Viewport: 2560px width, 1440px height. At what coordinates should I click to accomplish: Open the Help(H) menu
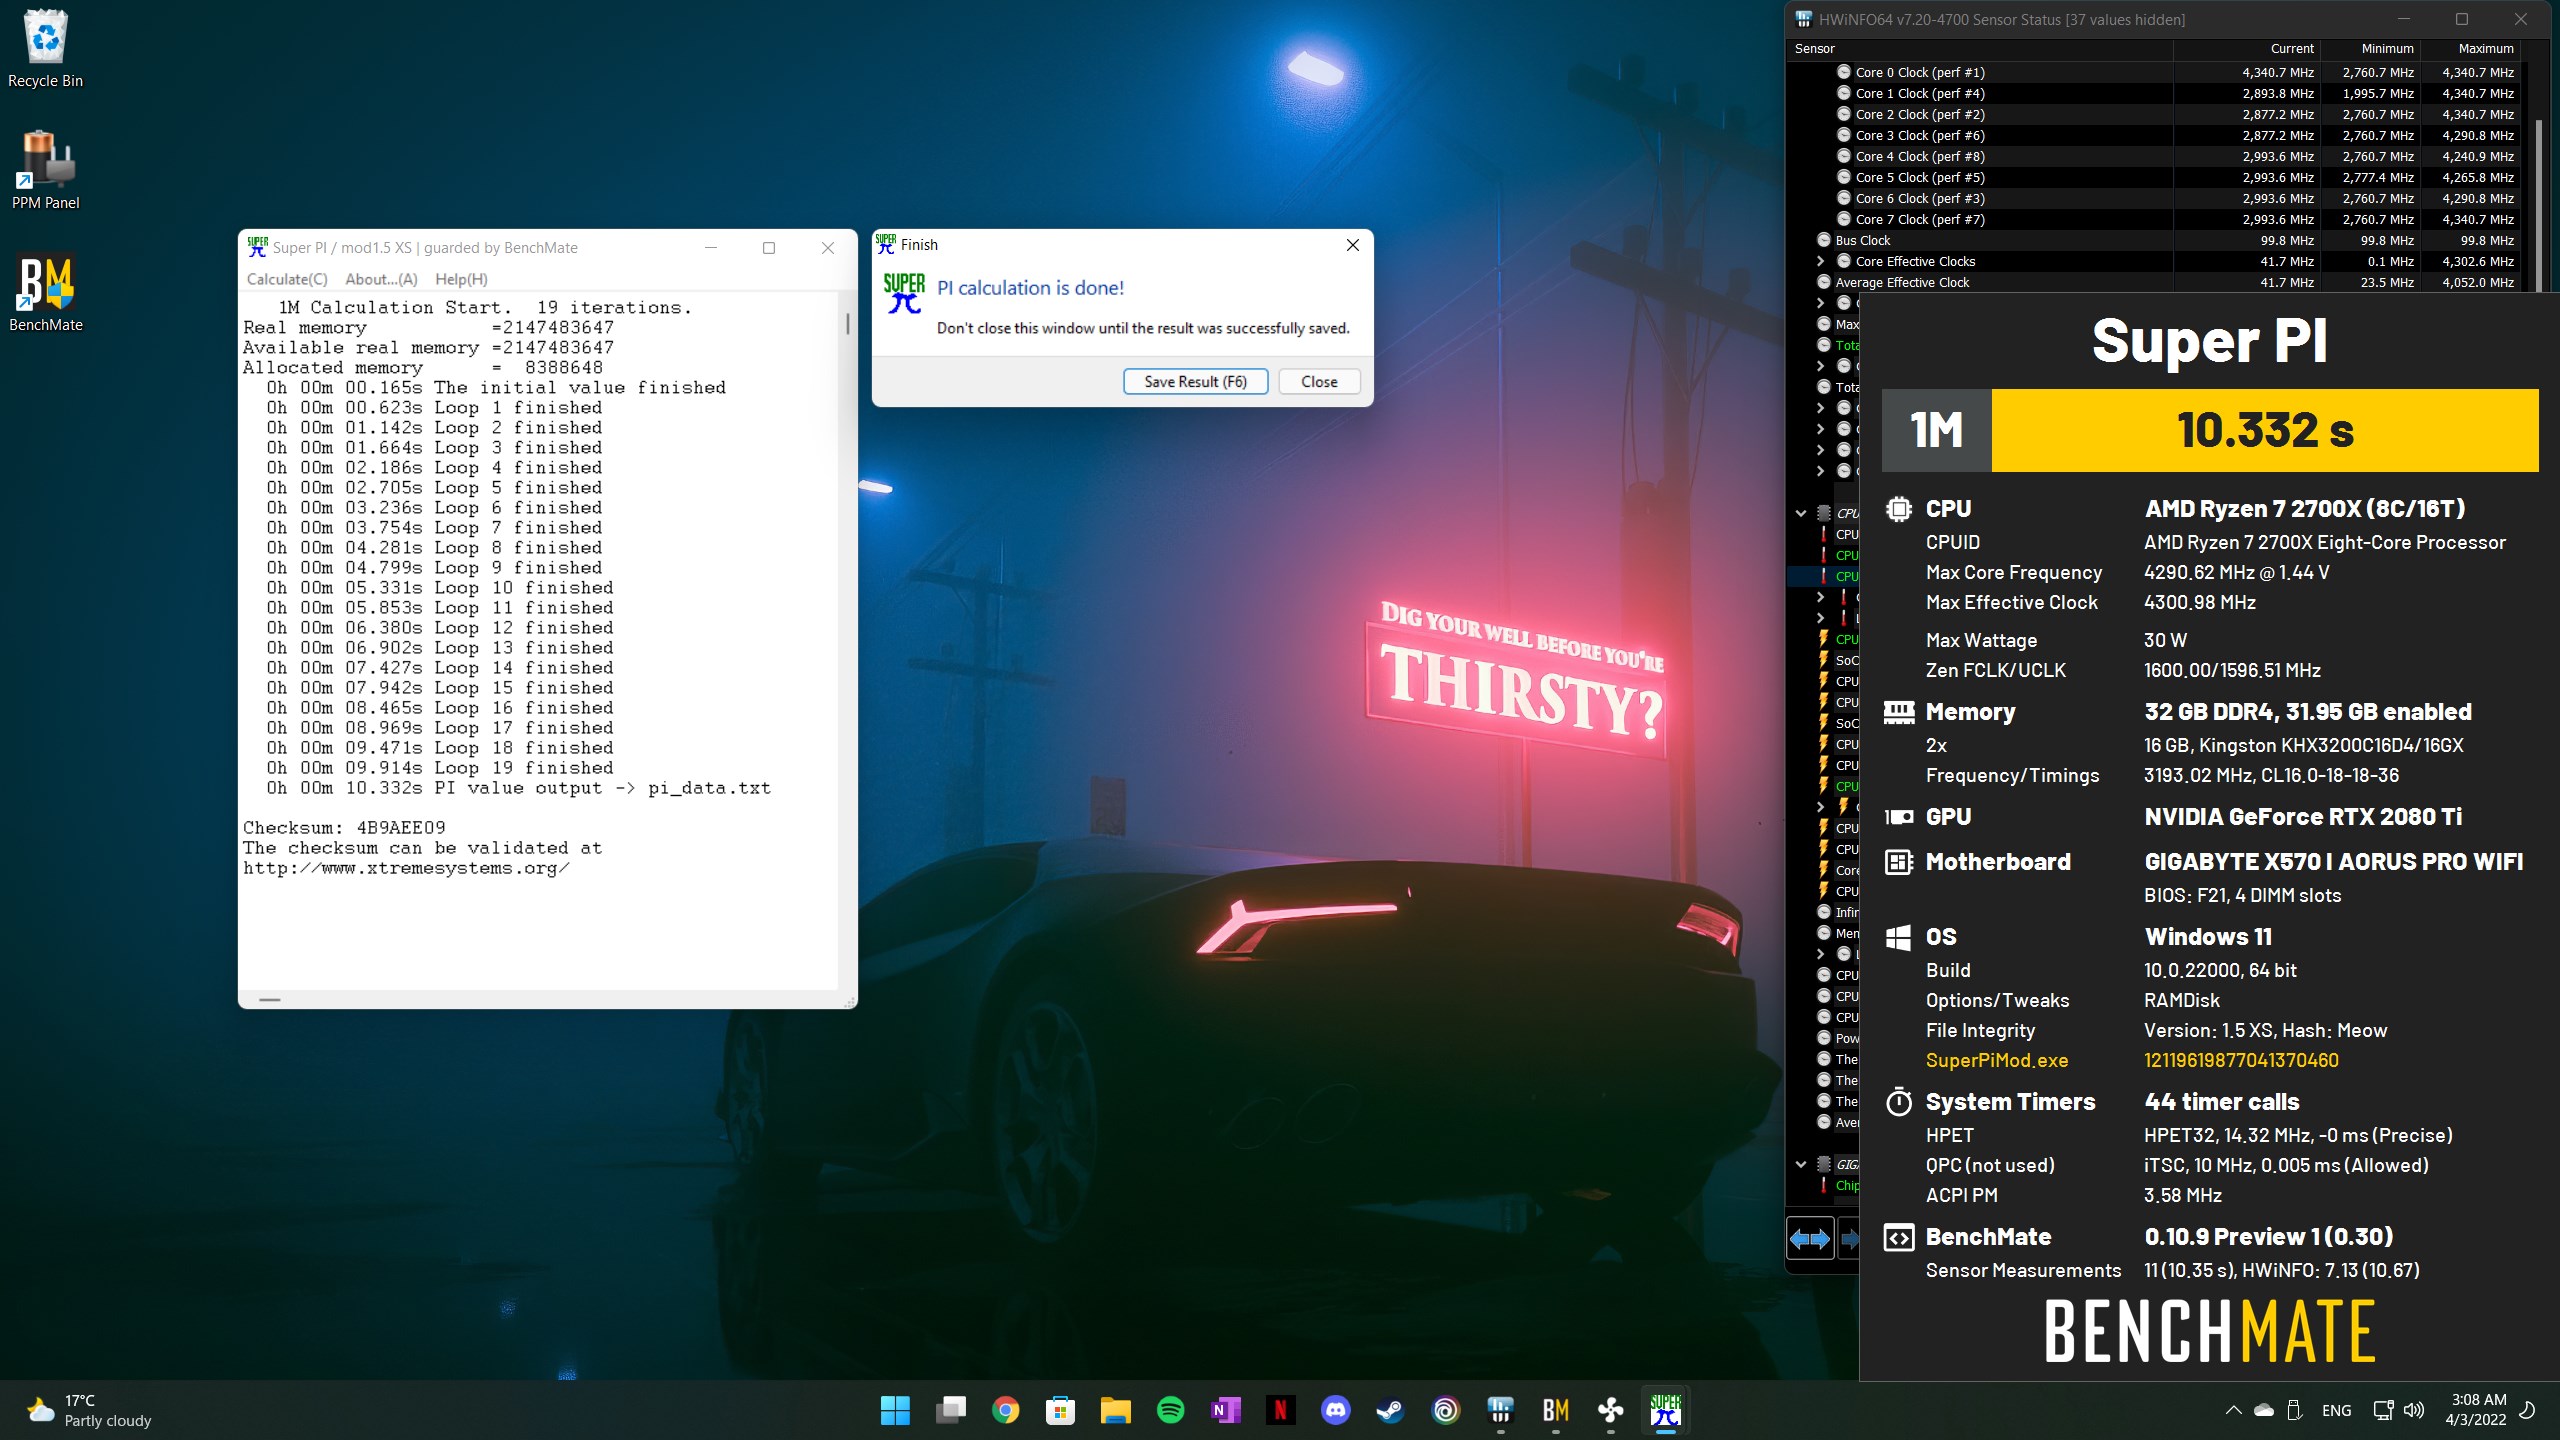[461, 279]
